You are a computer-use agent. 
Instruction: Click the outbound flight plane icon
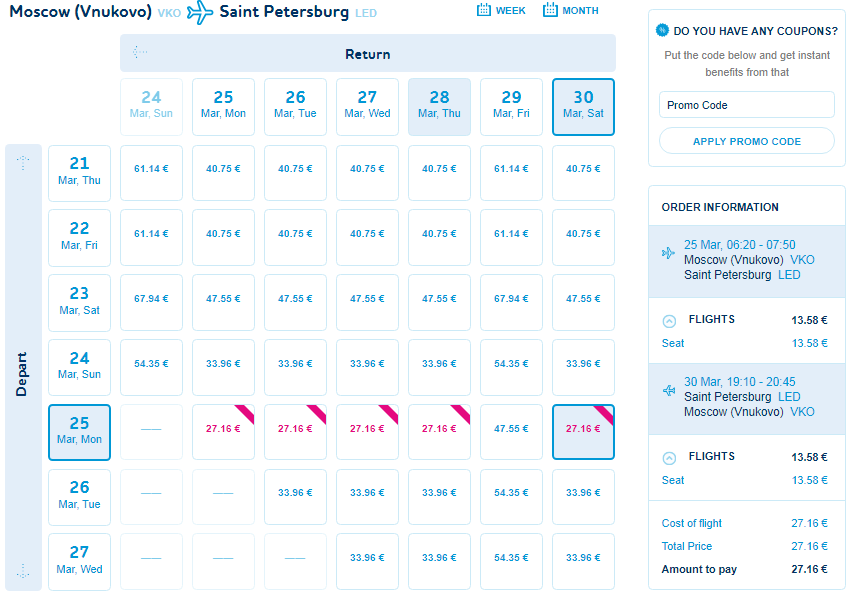[668, 253]
